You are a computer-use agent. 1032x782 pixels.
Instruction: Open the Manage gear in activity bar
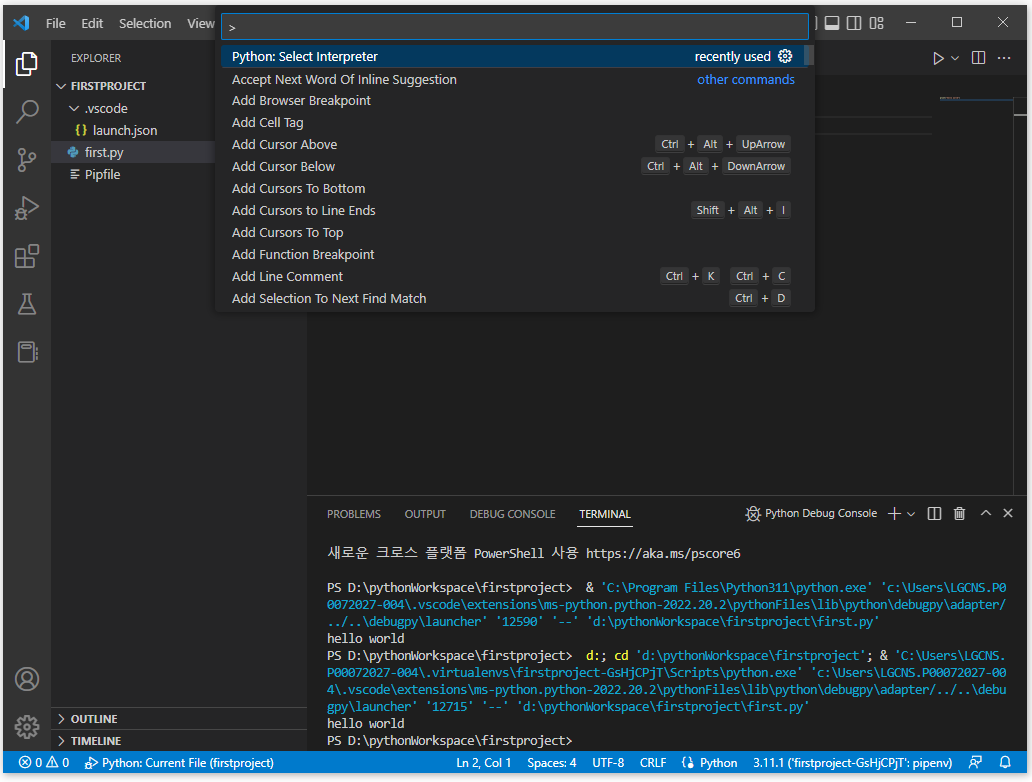point(26,727)
